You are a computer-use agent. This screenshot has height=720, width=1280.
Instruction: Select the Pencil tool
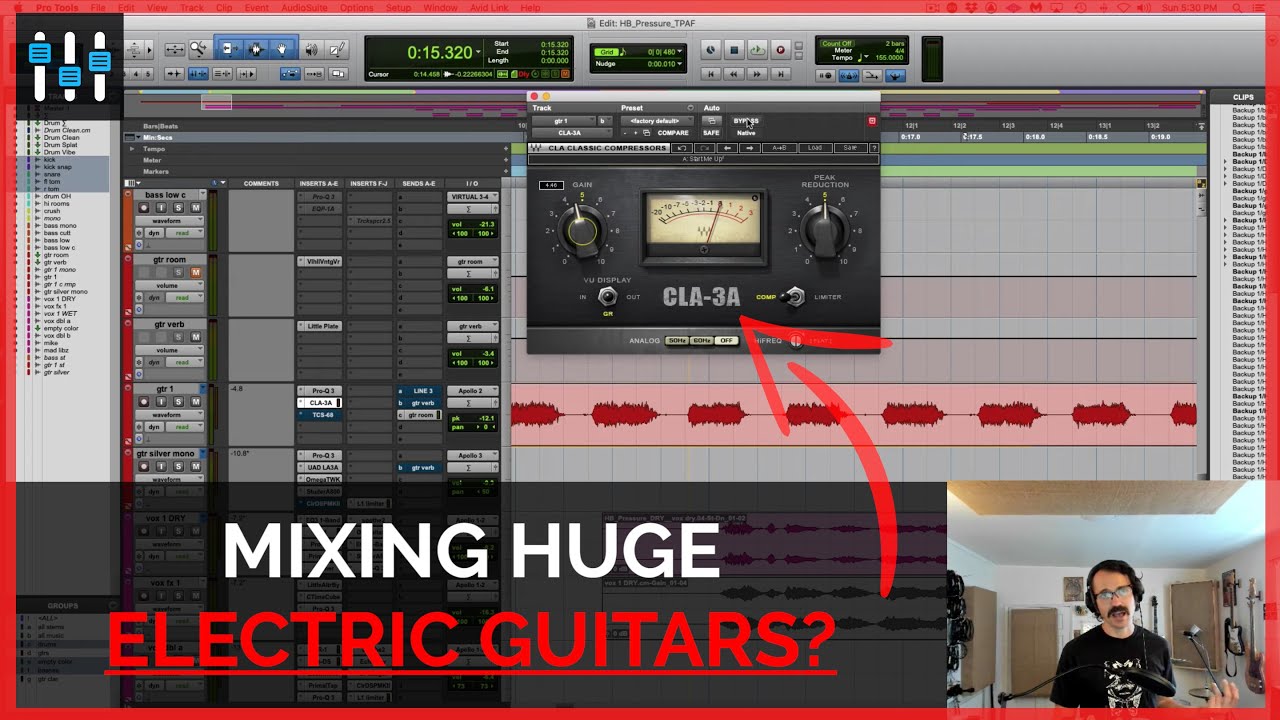(337, 49)
